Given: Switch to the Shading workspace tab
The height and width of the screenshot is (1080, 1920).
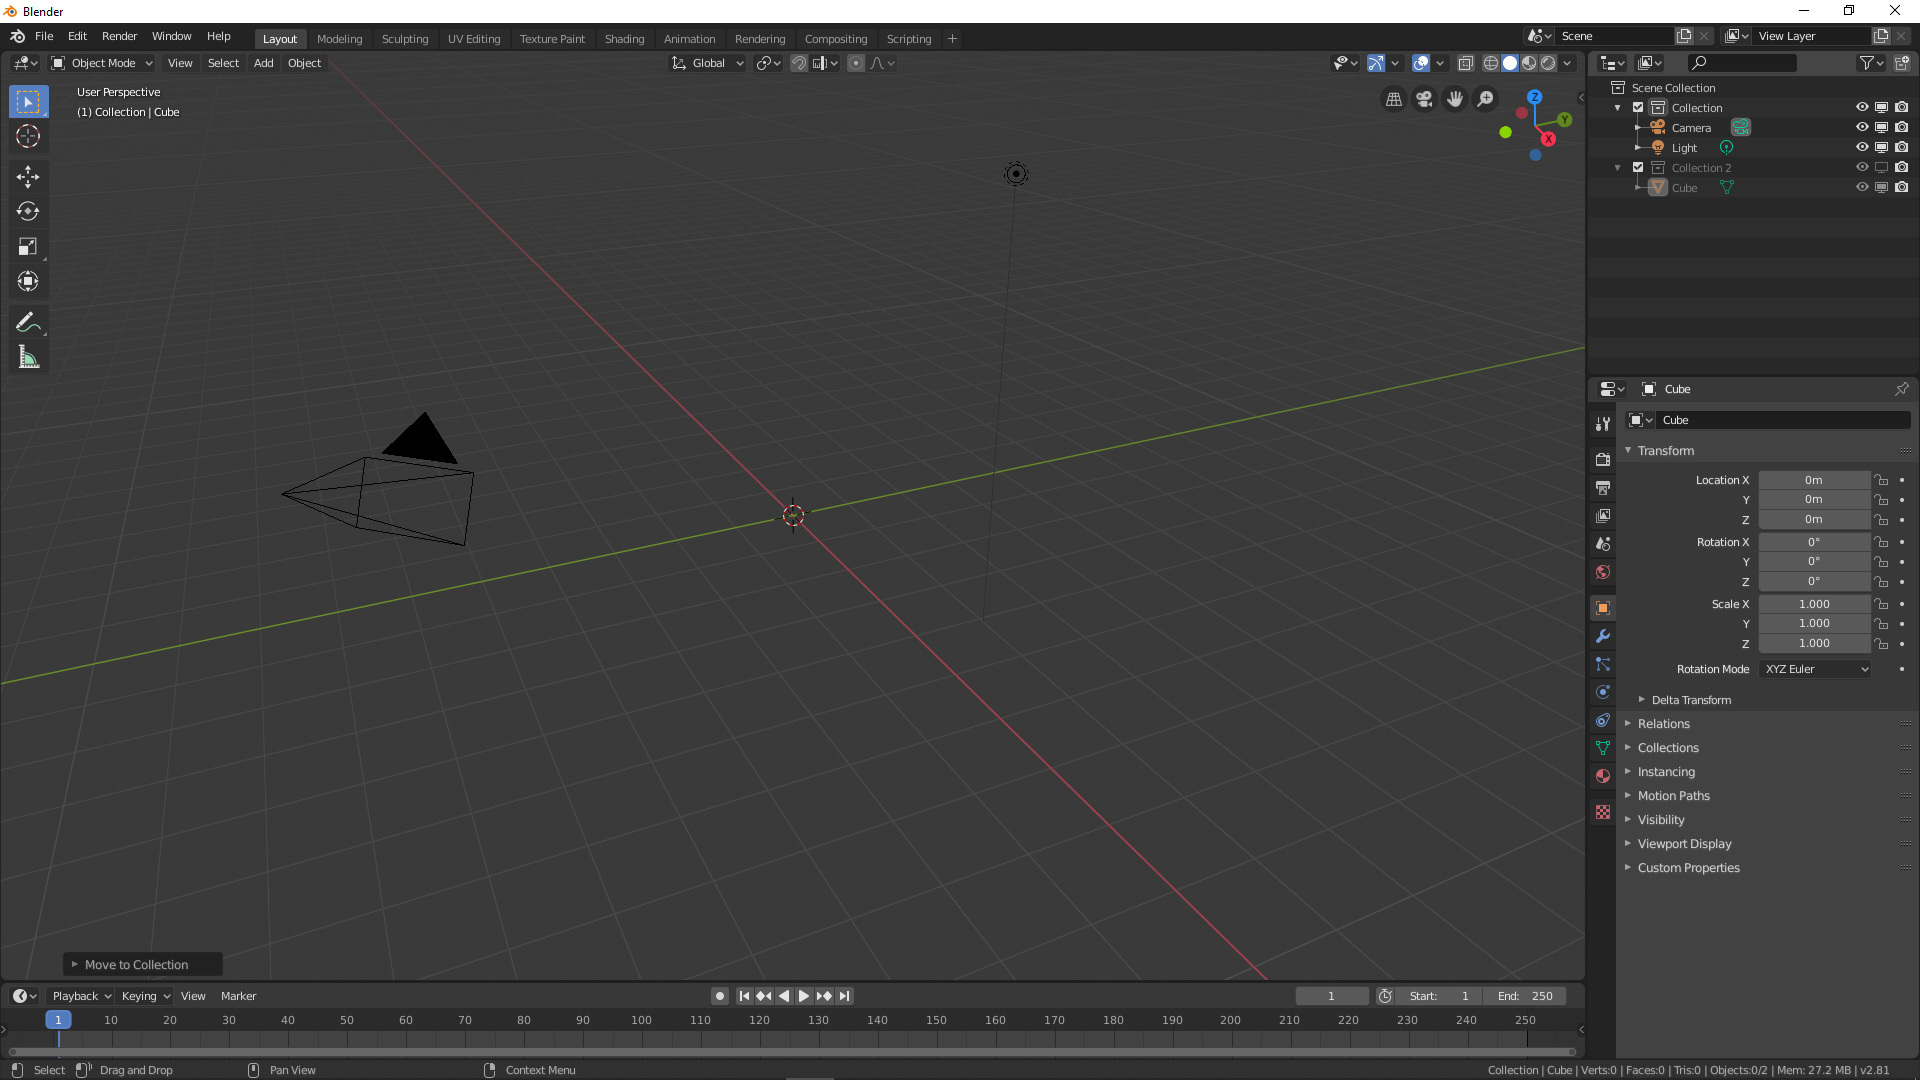Looking at the screenshot, I should tap(624, 39).
